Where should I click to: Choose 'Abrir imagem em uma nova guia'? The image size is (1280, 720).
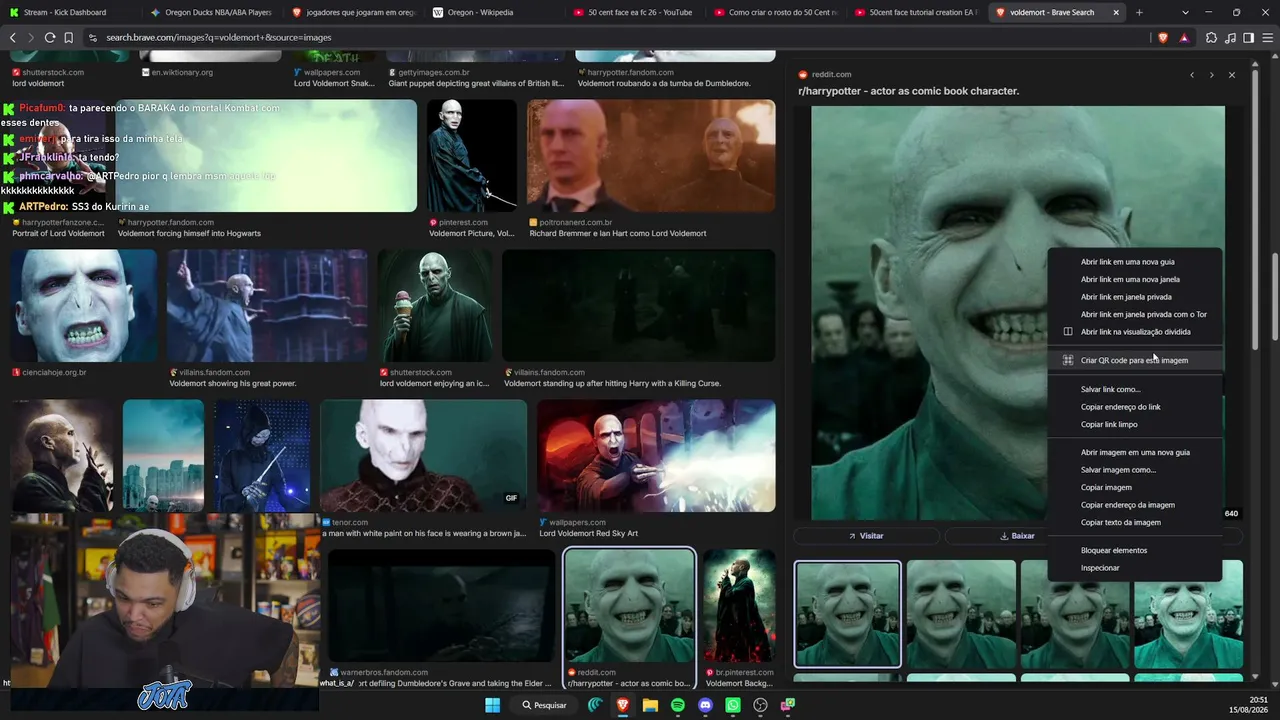1135,452
